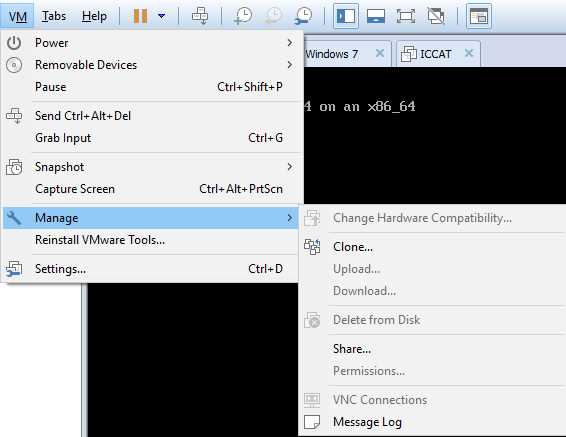Toggle the library sidebar view button
This screenshot has width=566, height=437.
tap(346, 16)
